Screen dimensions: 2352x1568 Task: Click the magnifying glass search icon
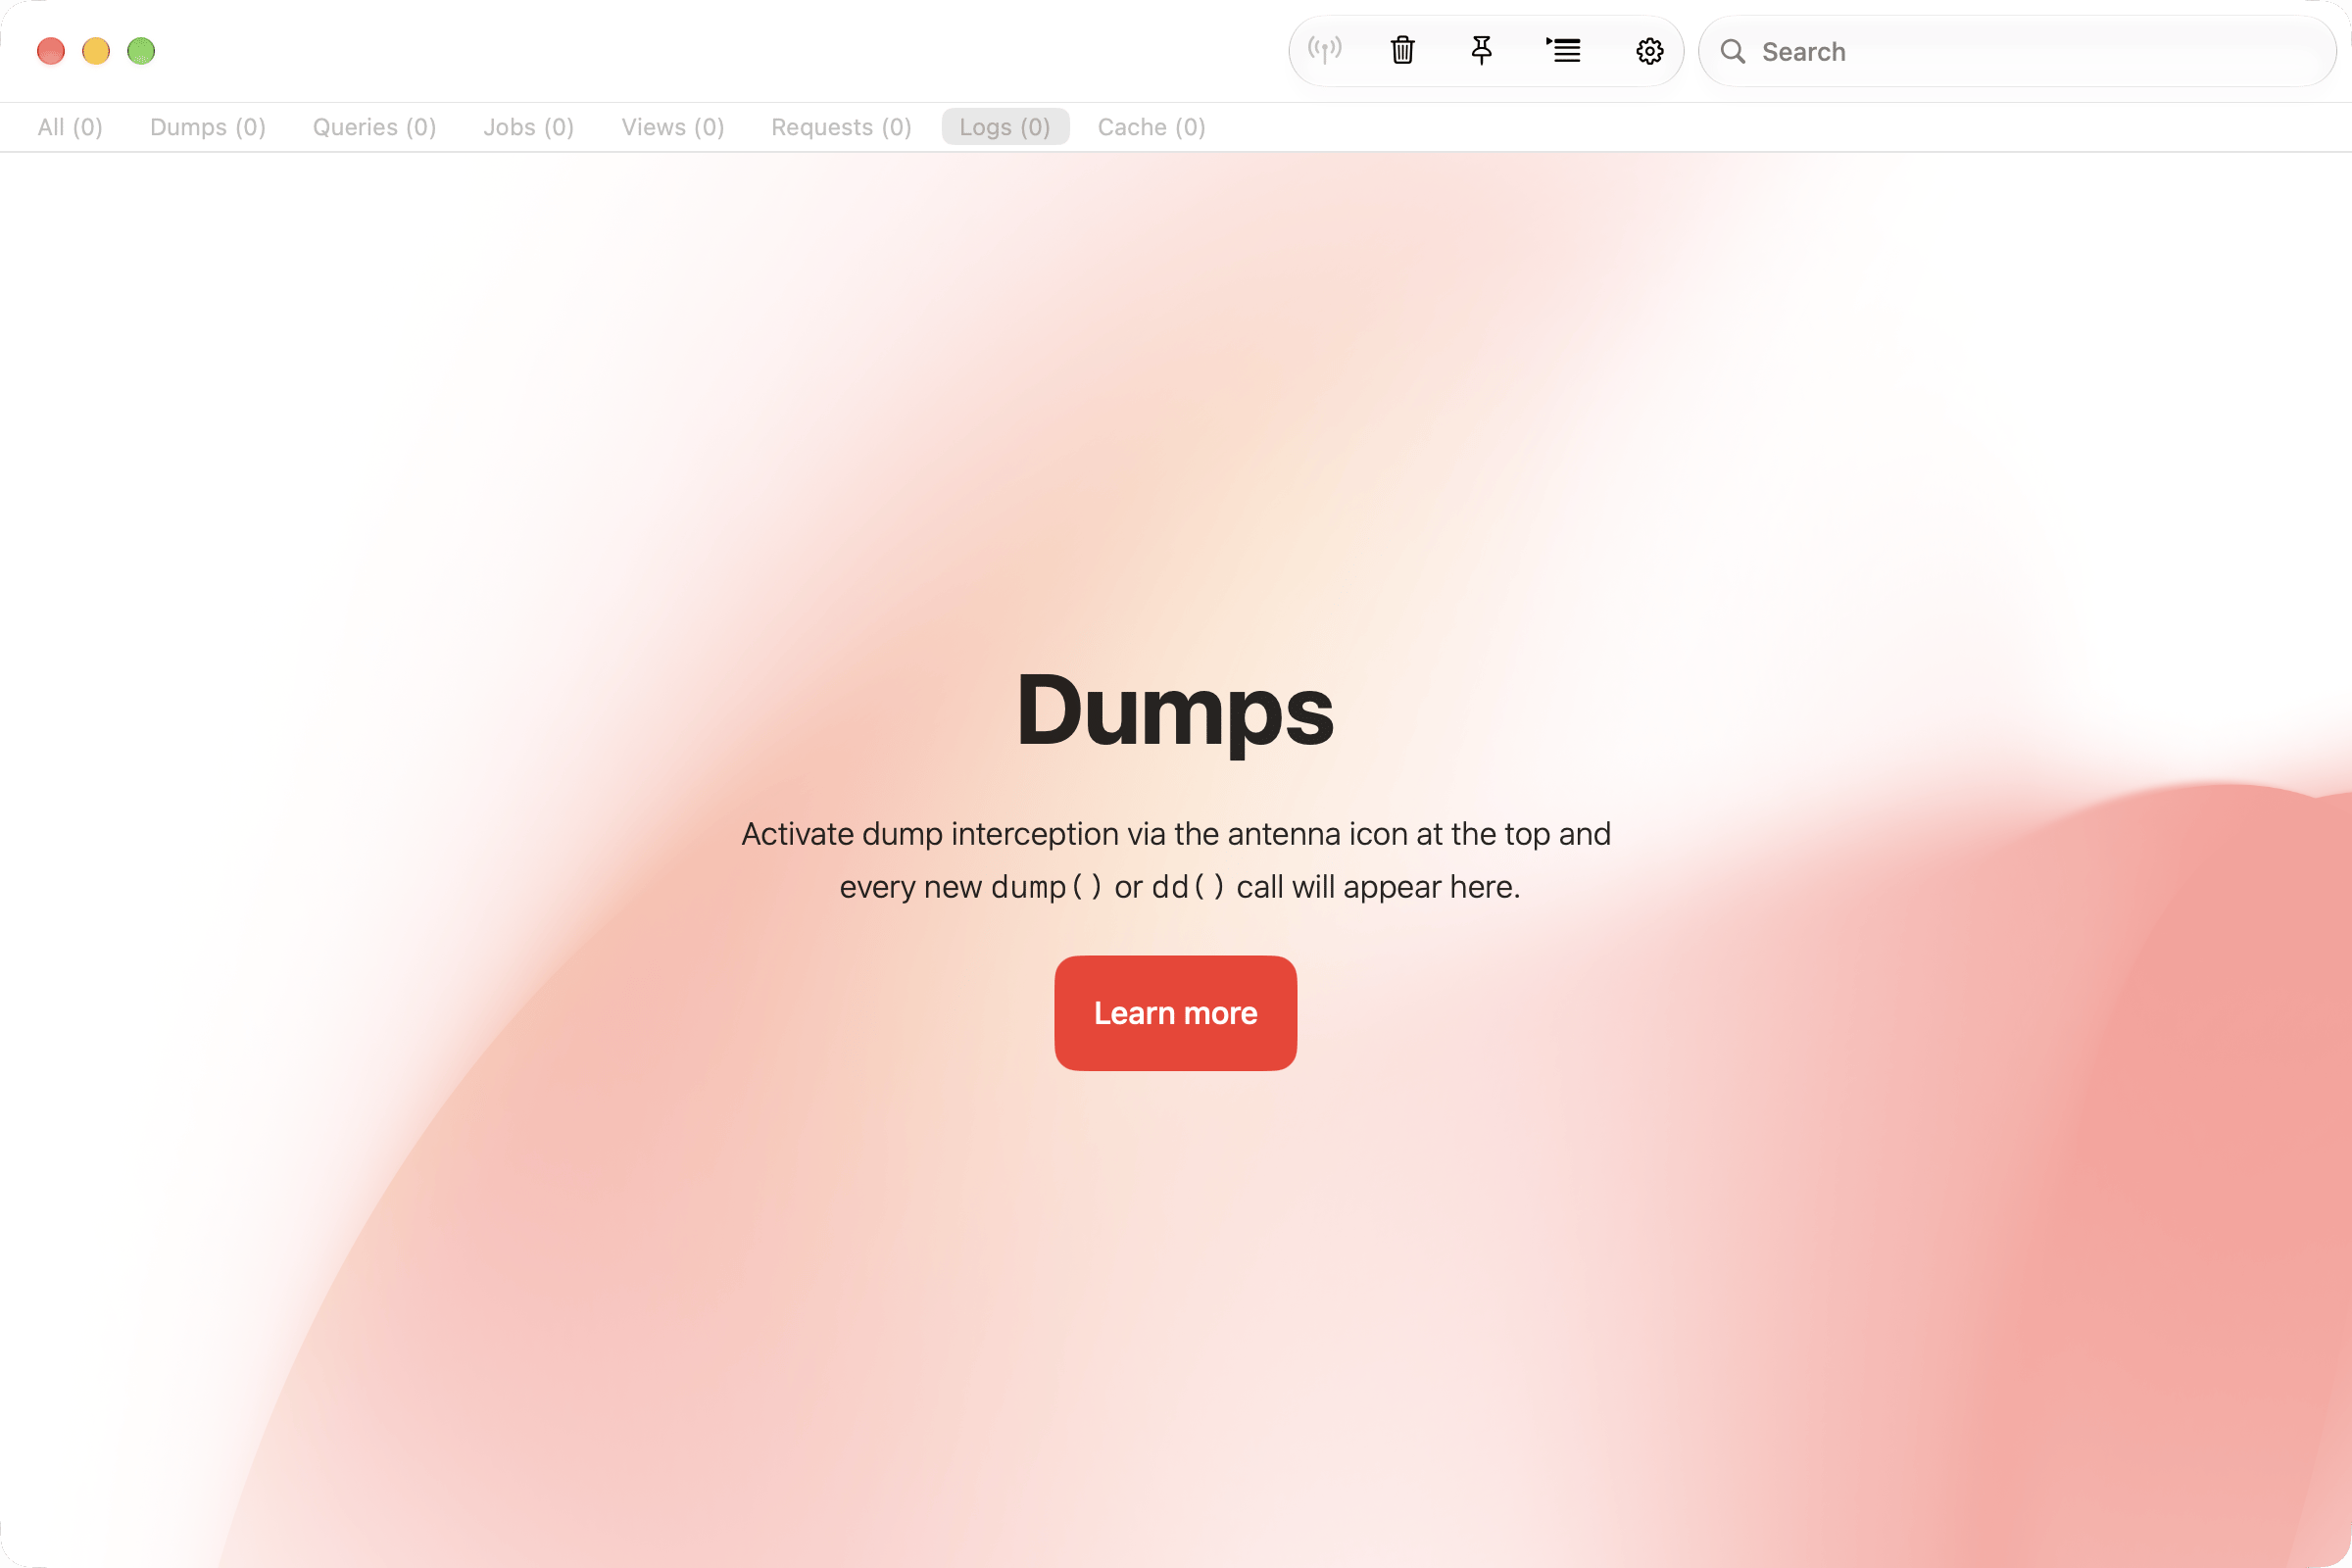[x=1733, y=51]
